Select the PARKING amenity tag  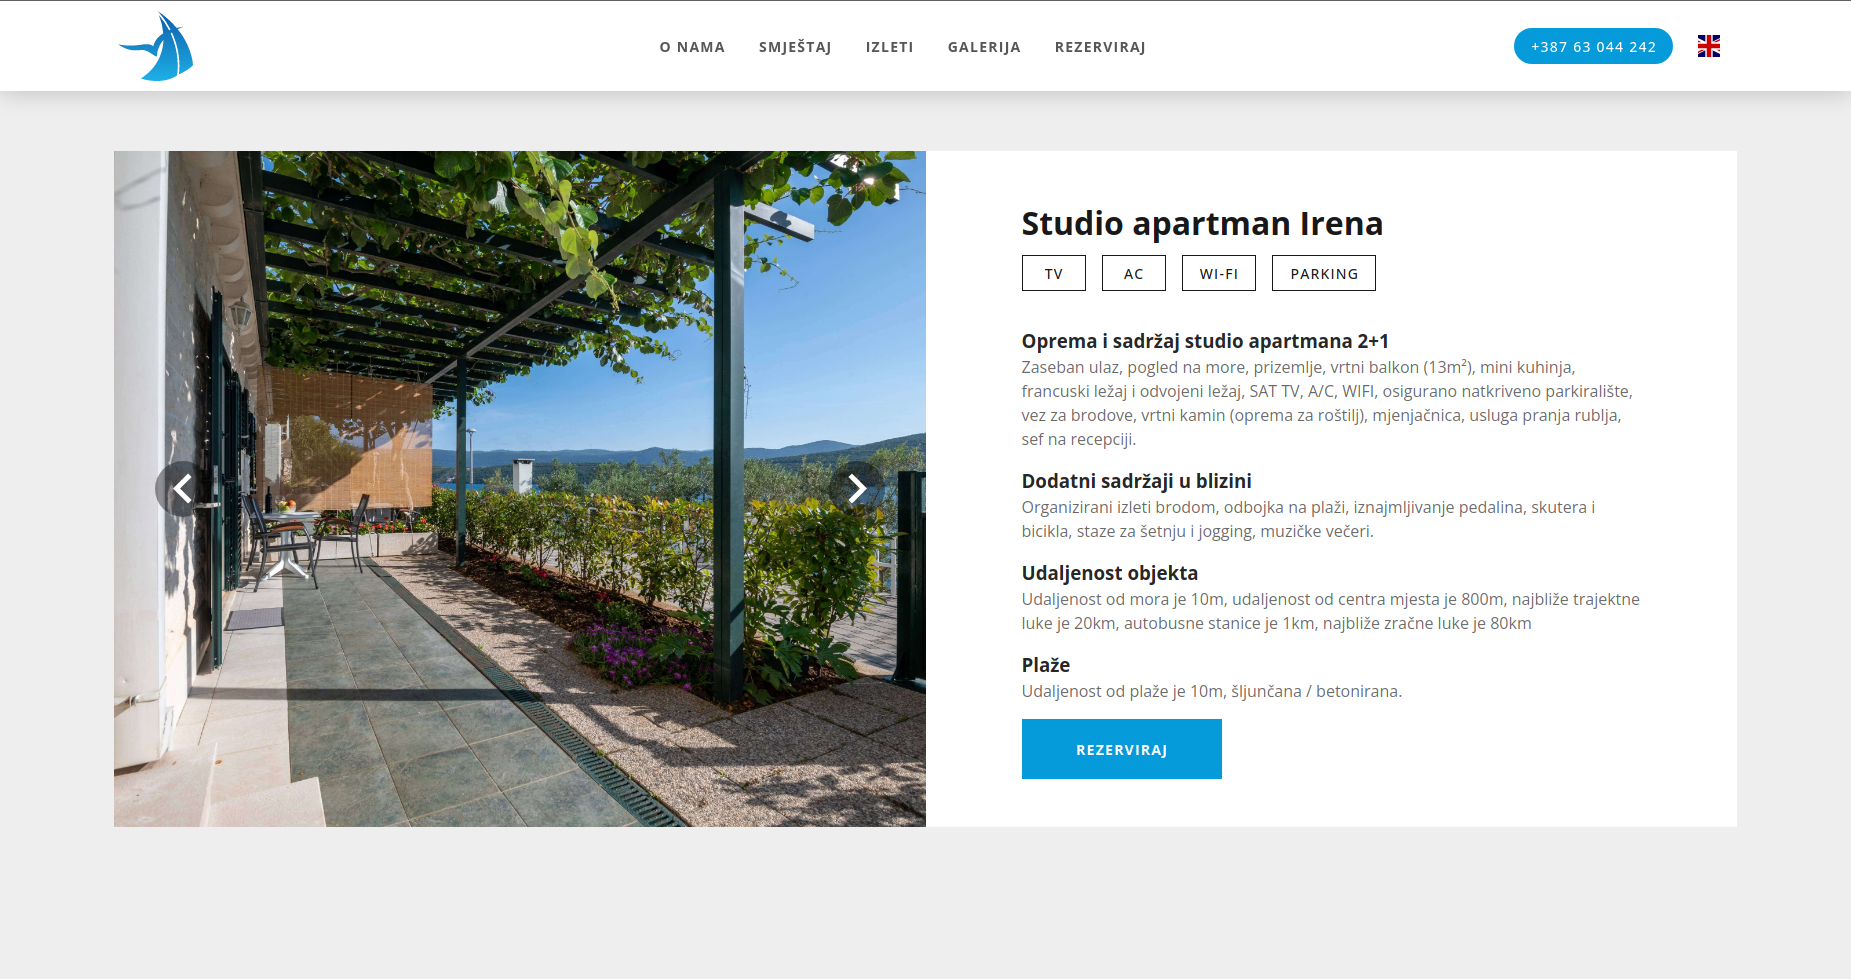coord(1324,273)
